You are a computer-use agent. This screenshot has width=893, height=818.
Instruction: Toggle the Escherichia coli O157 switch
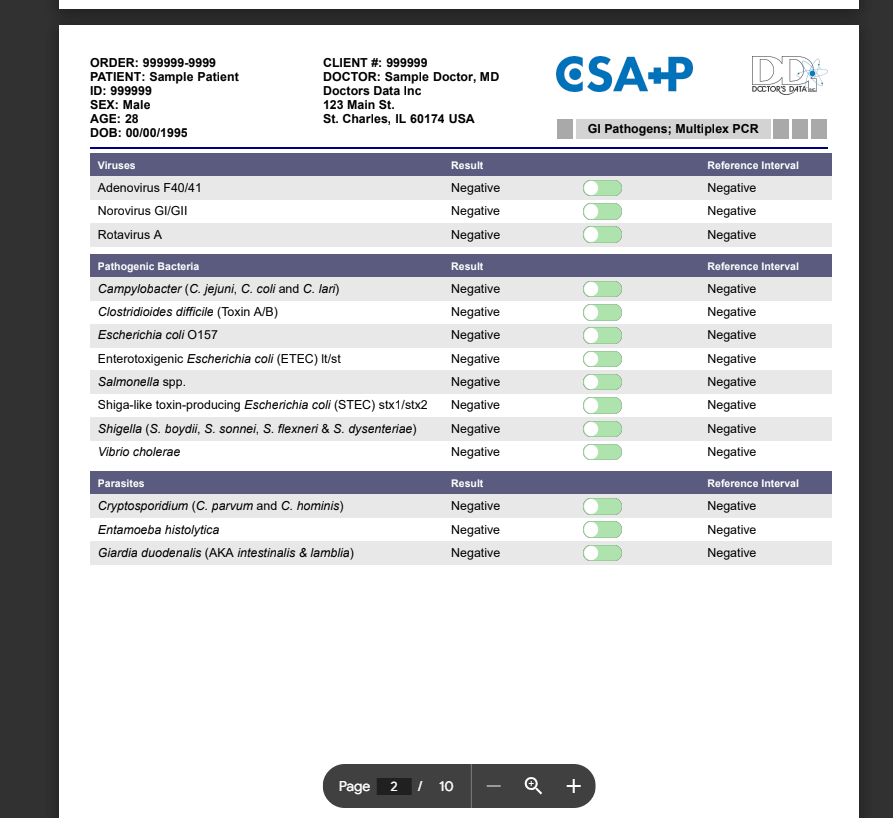point(602,335)
